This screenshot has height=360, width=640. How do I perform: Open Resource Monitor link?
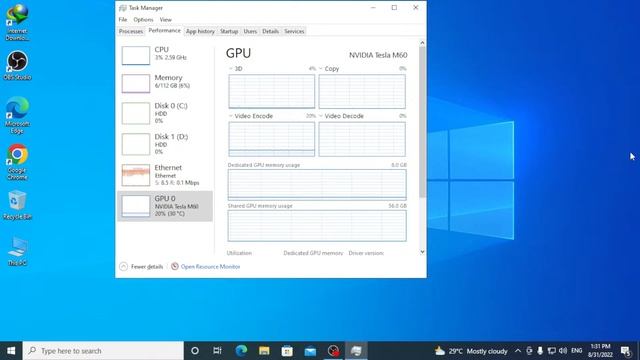coord(210,267)
